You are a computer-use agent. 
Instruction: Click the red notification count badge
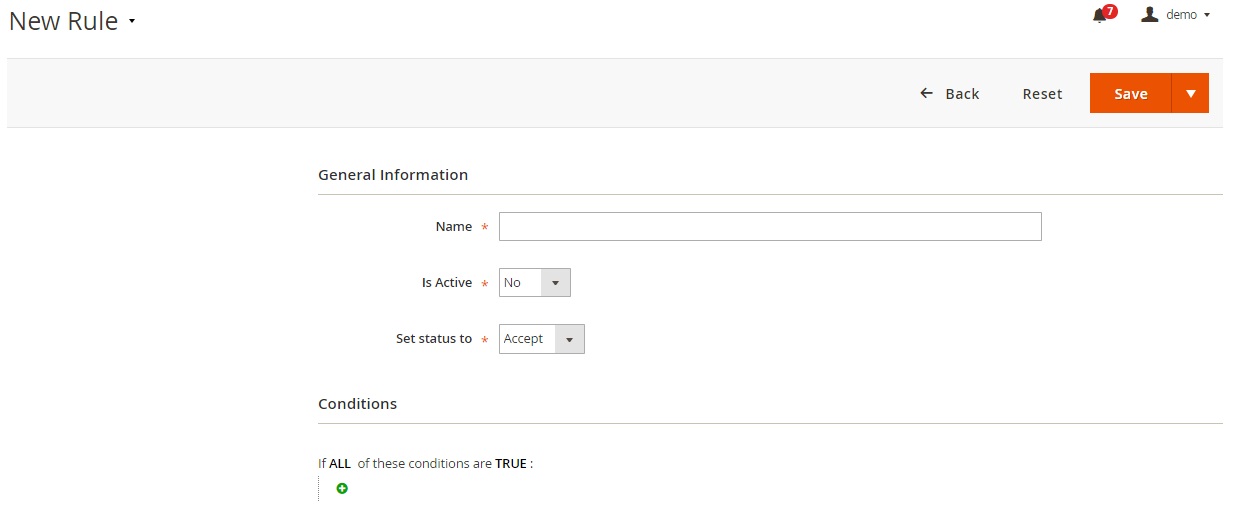click(1110, 11)
